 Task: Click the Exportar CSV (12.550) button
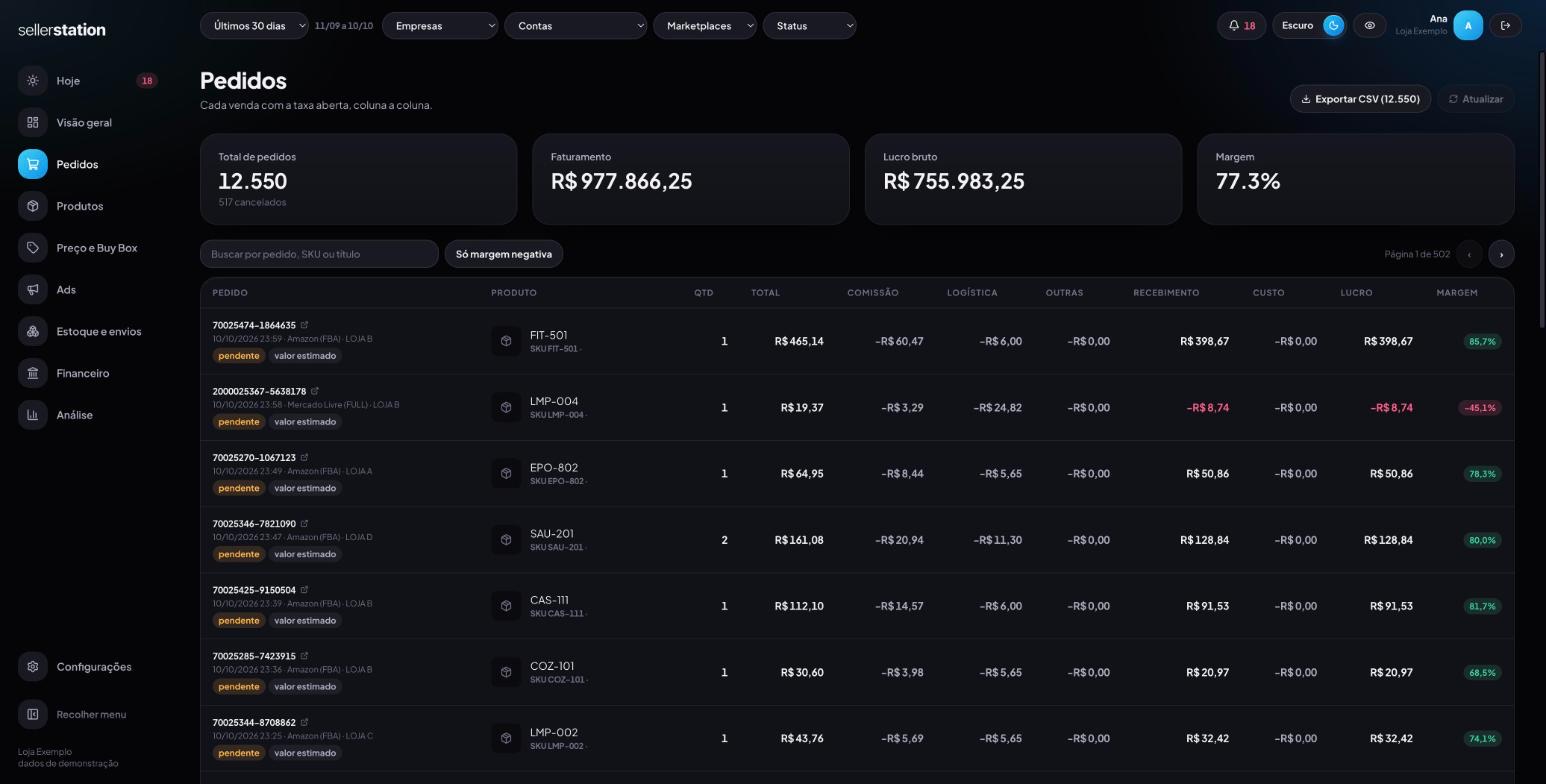(x=1361, y=99)
